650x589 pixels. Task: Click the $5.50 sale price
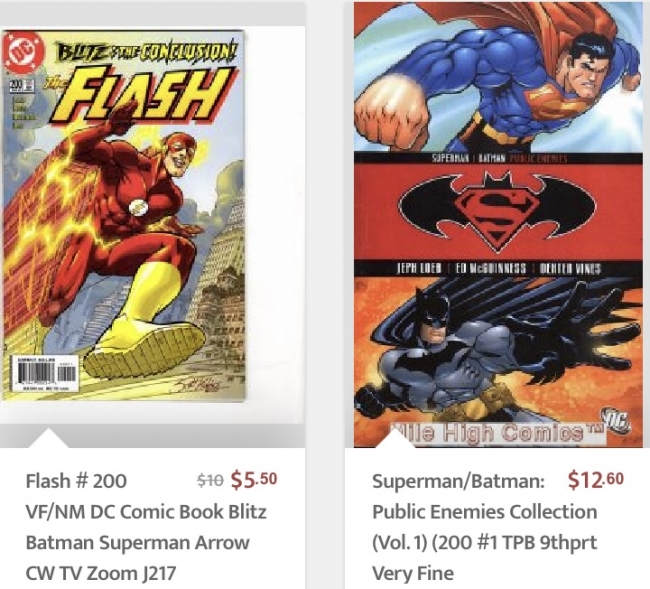click(254, 480)
